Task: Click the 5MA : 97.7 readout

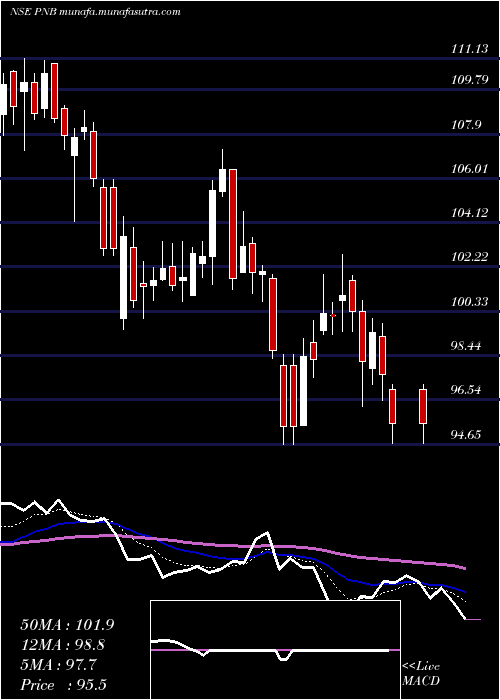Action: pos(58,665)
